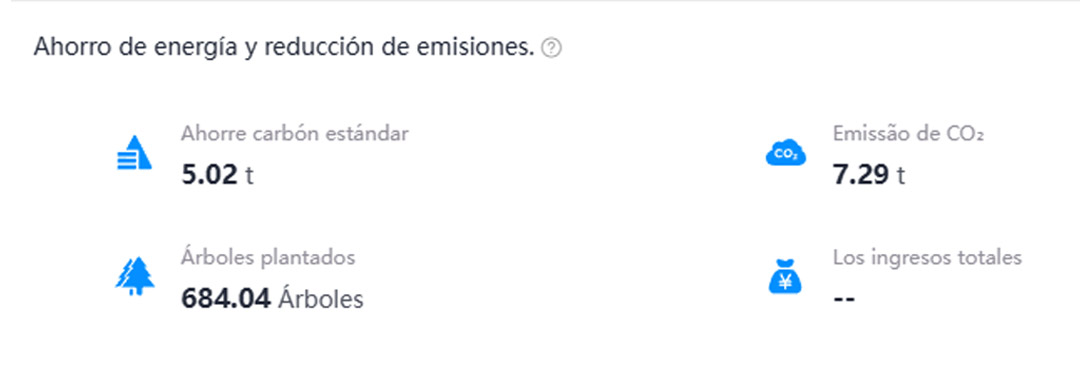Click the 7.29 CO₂ emission value
1080x374 pixels.
coord(861,175)
